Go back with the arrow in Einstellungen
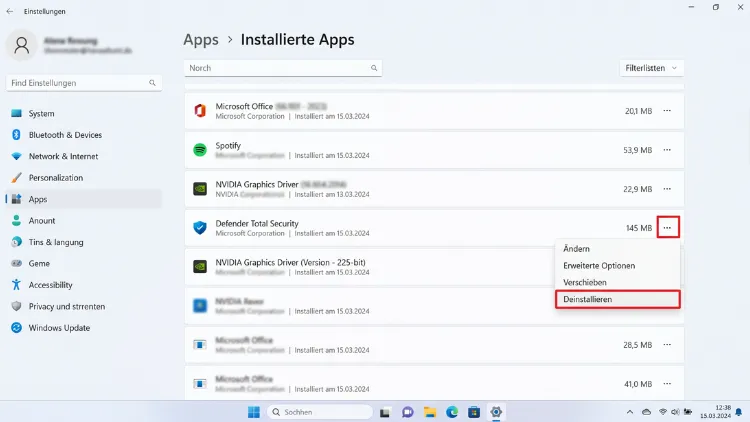Screen dimensions: 750x422 tap(10, 11)
